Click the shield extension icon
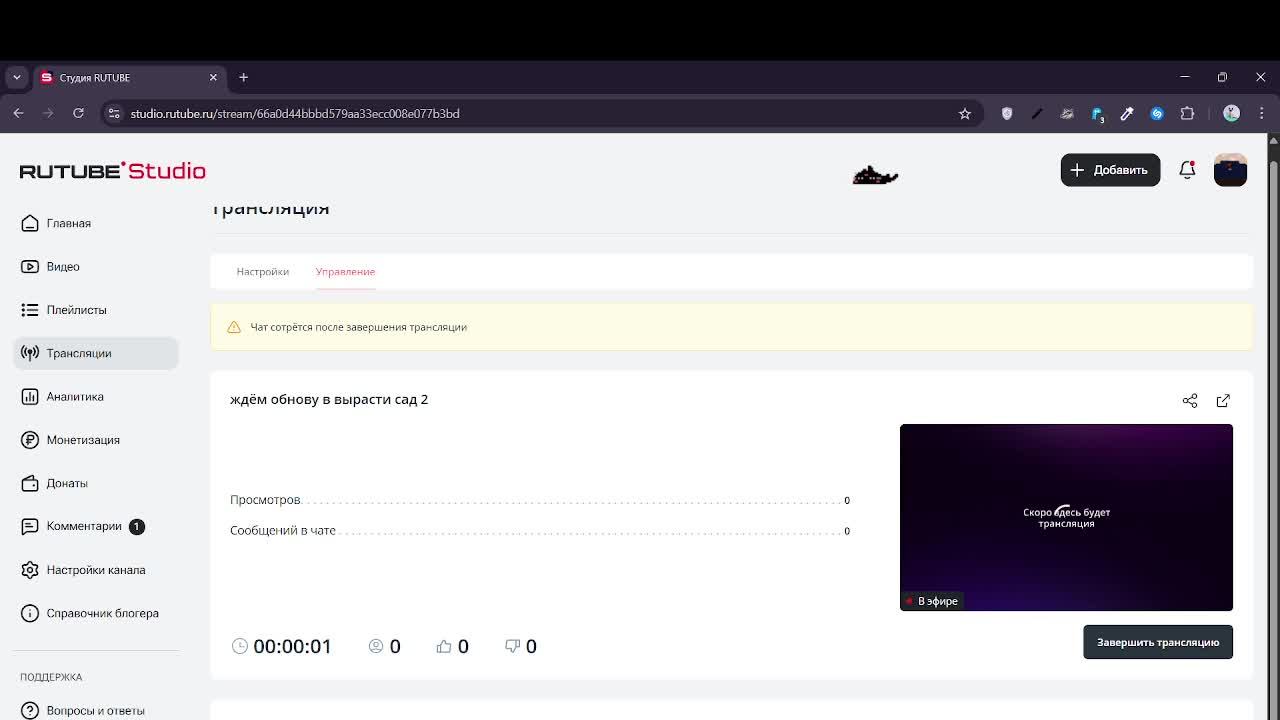The height and width of the screenshot is (720, 1280). click(1007, 114)
